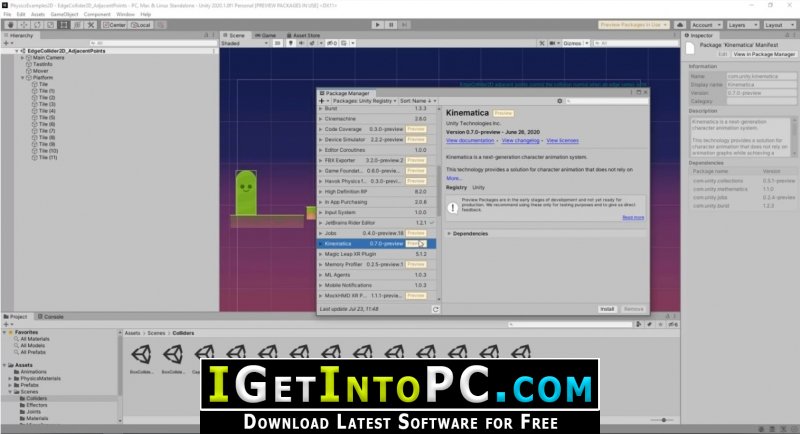This screenshot has width=800, height=434.
Task: Open View documentation link
Action: (x=470, y=140)
